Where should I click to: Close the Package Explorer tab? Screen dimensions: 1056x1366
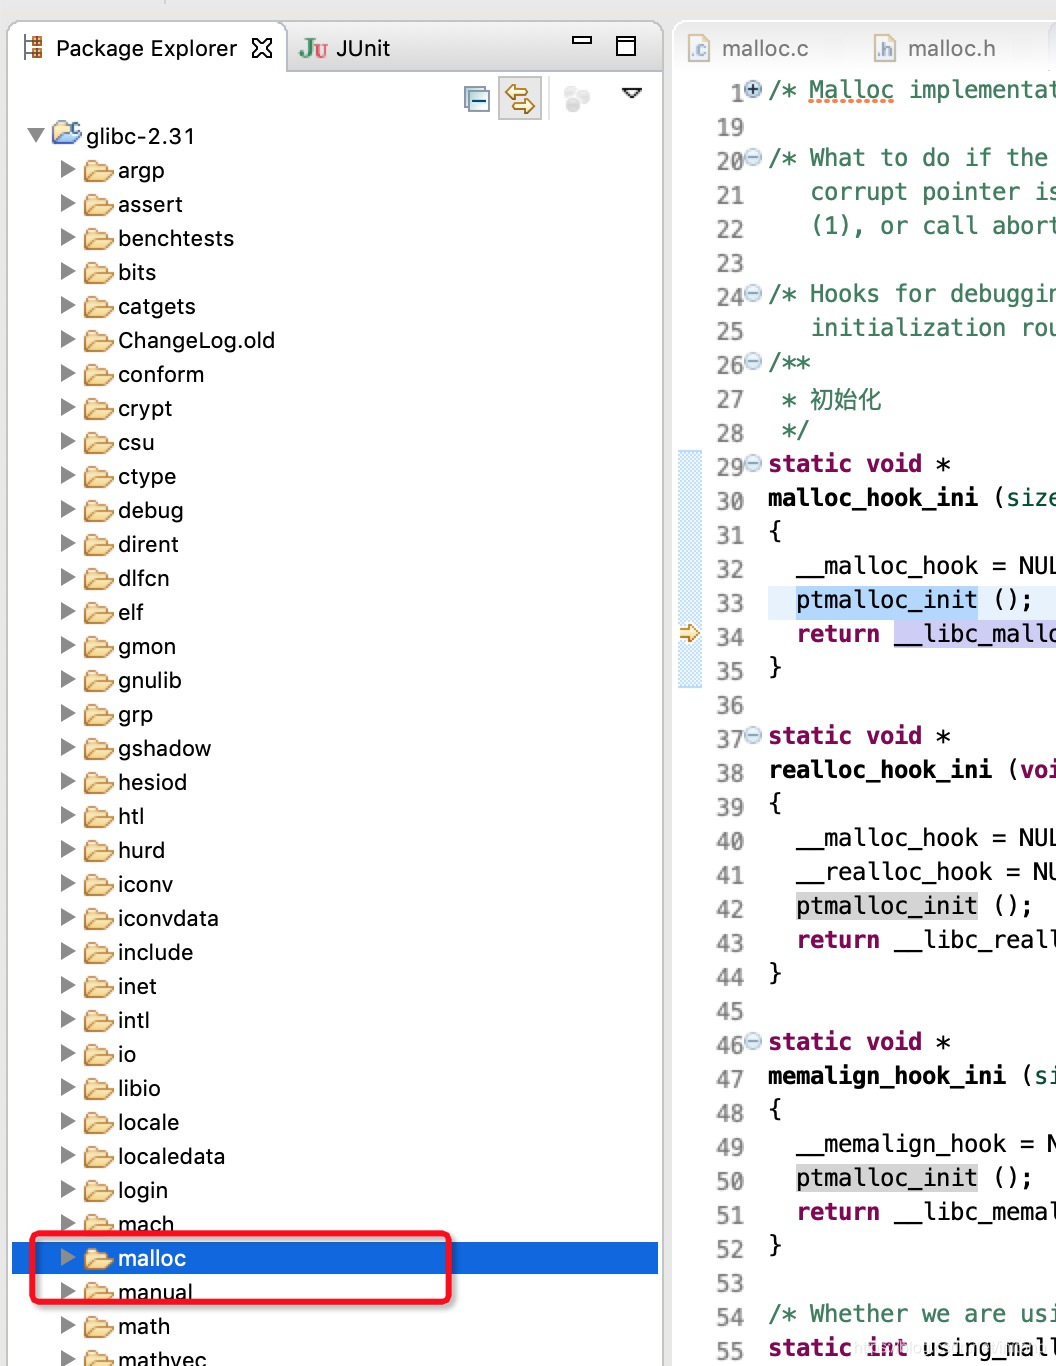pyautogui.click(x=262, y=48)
